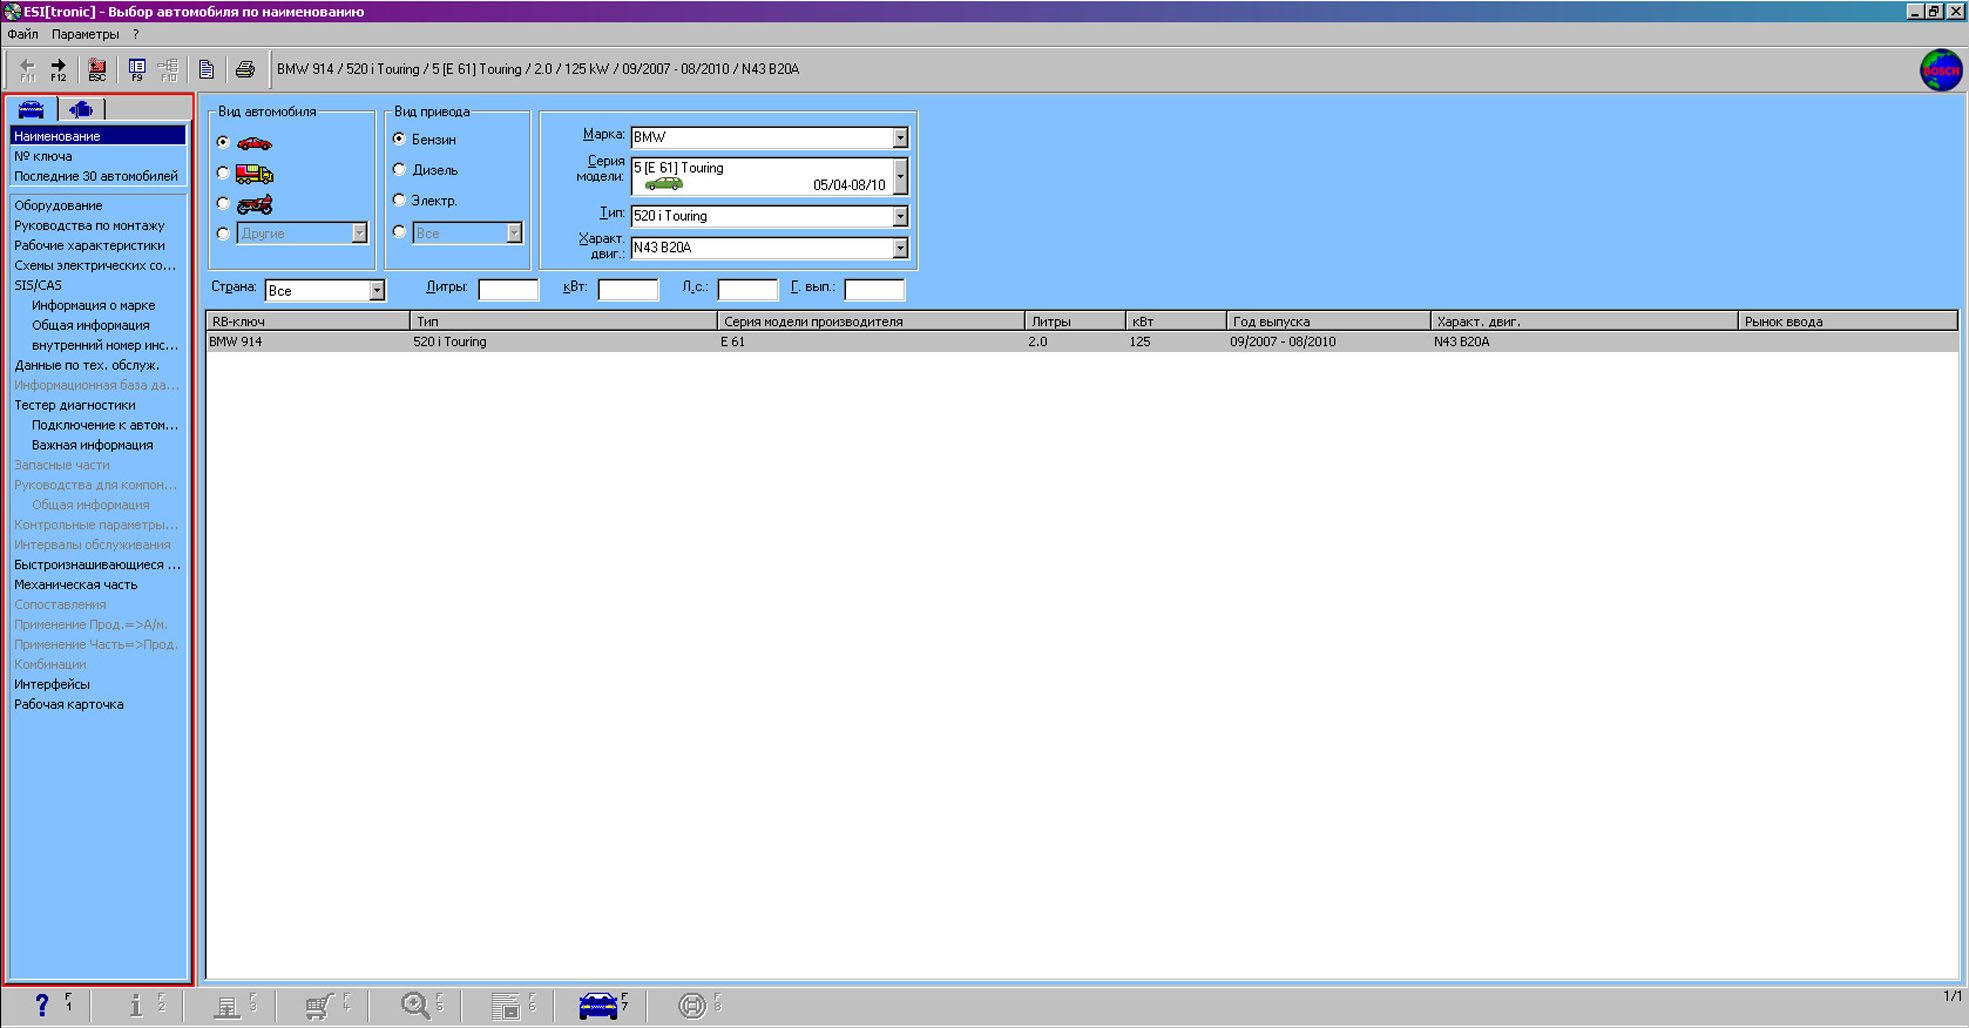Click the F9 list view icon
The image size is (1969, 1028).
pyautogui.click(x=137, y=69)
